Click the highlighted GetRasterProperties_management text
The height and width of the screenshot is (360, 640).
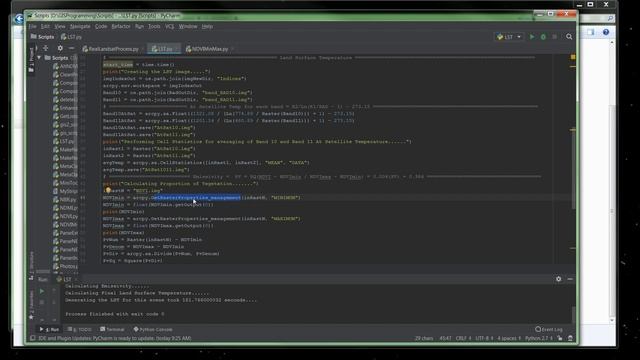pyautogui.click(x=196, y=198)
